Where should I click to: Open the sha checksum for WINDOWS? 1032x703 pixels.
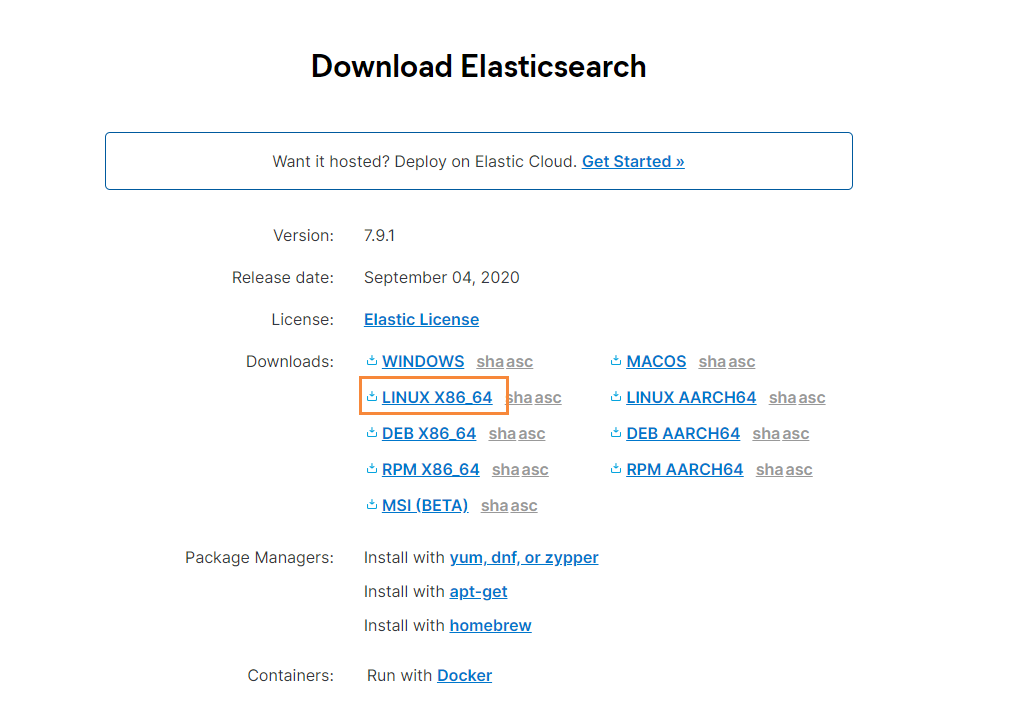pyautogui.click(x=490, y=362)
